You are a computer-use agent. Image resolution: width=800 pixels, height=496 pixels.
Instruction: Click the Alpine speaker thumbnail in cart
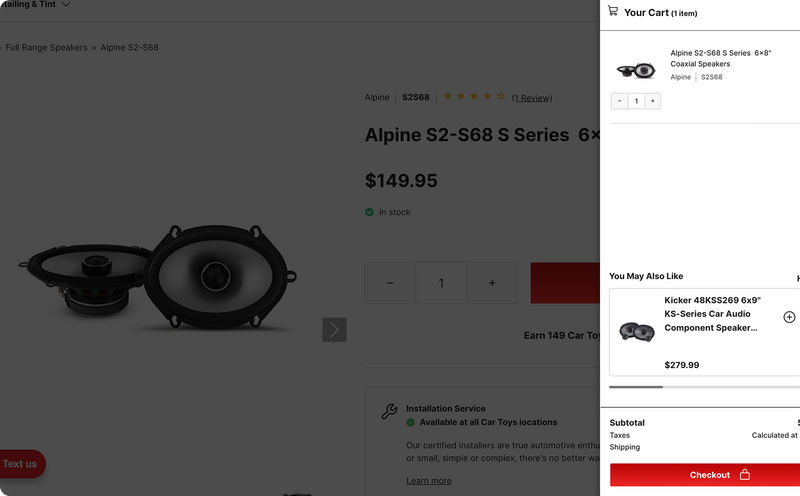[x=635, y=70]
